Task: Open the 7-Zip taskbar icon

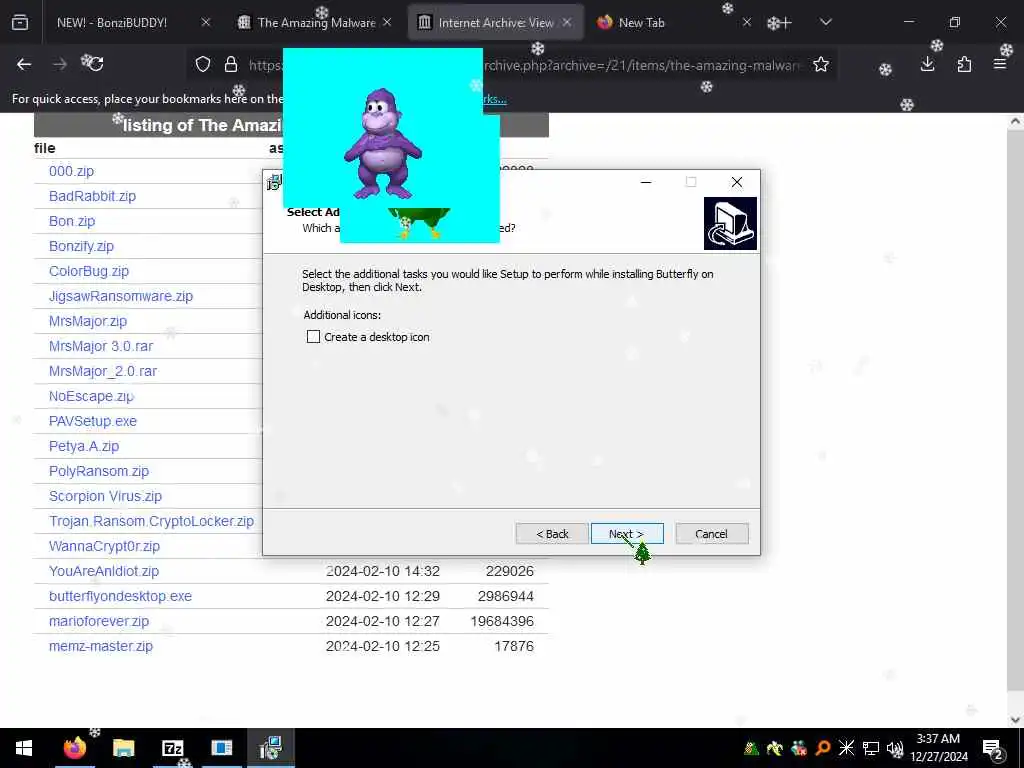Action: [172, 748]
